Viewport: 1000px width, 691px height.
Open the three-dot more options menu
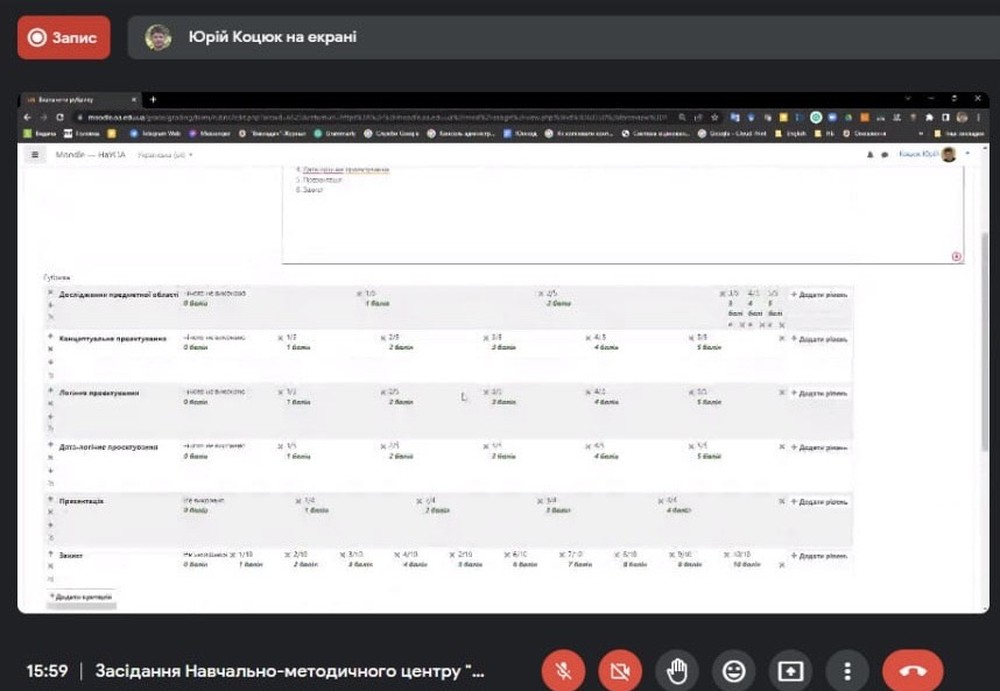tap(848, 670)
